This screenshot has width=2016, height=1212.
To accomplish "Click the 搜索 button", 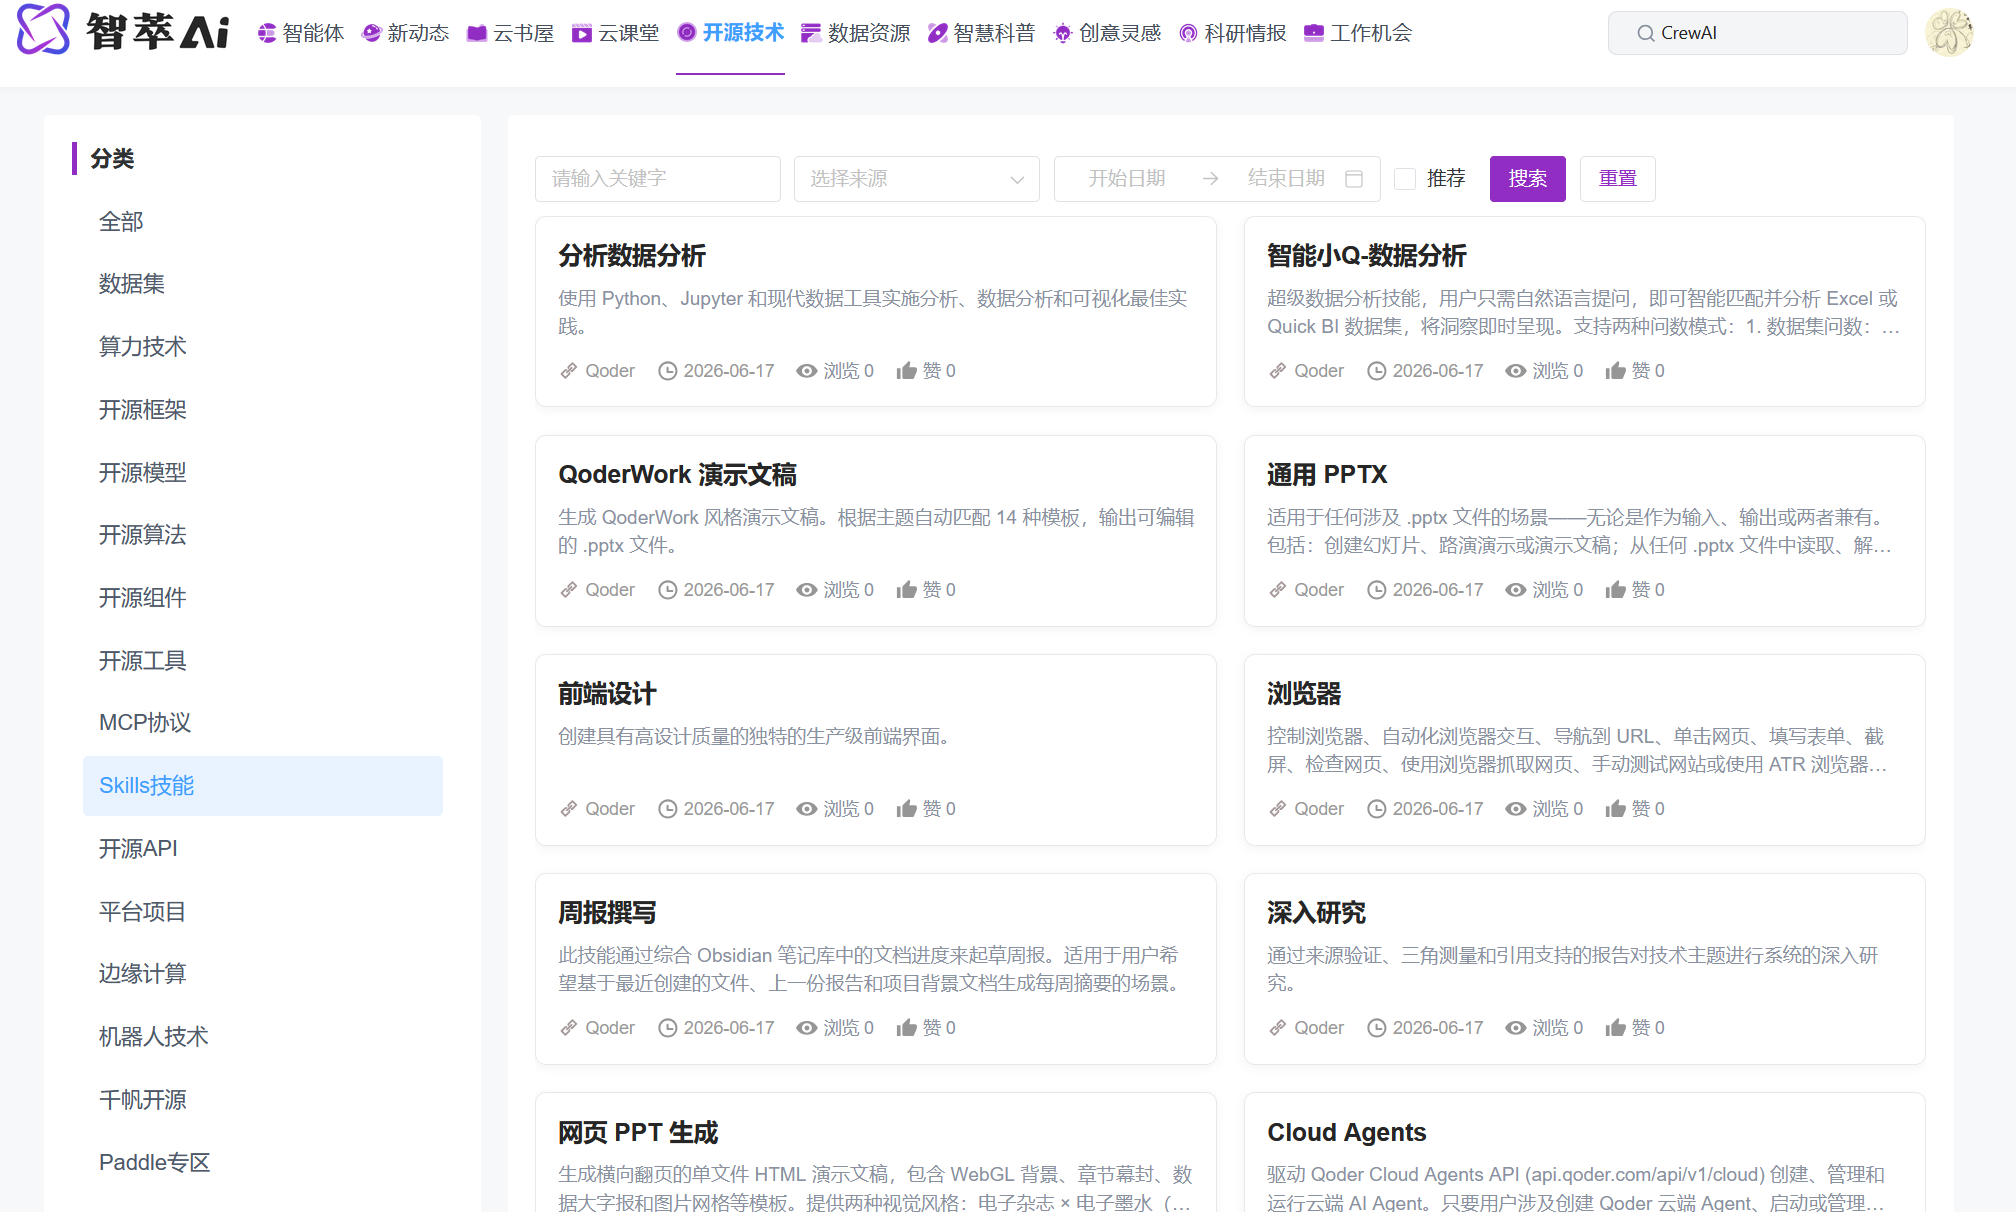I will [1528, 179].
